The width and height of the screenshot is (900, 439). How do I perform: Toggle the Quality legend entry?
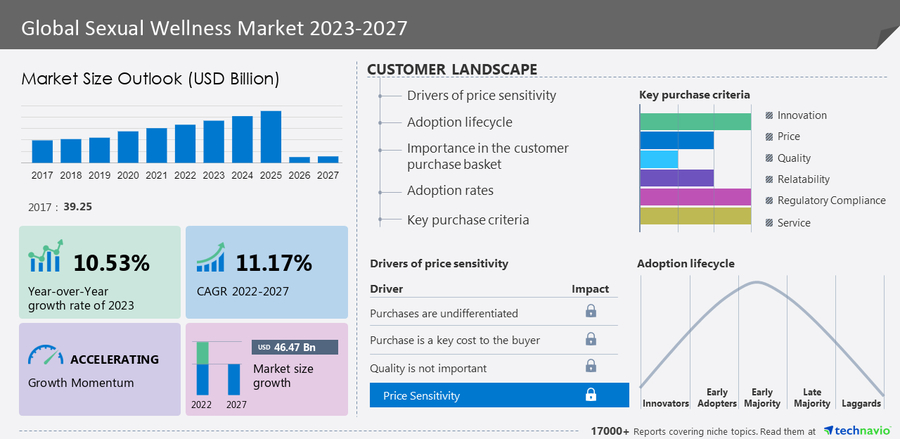click(769, 158)
